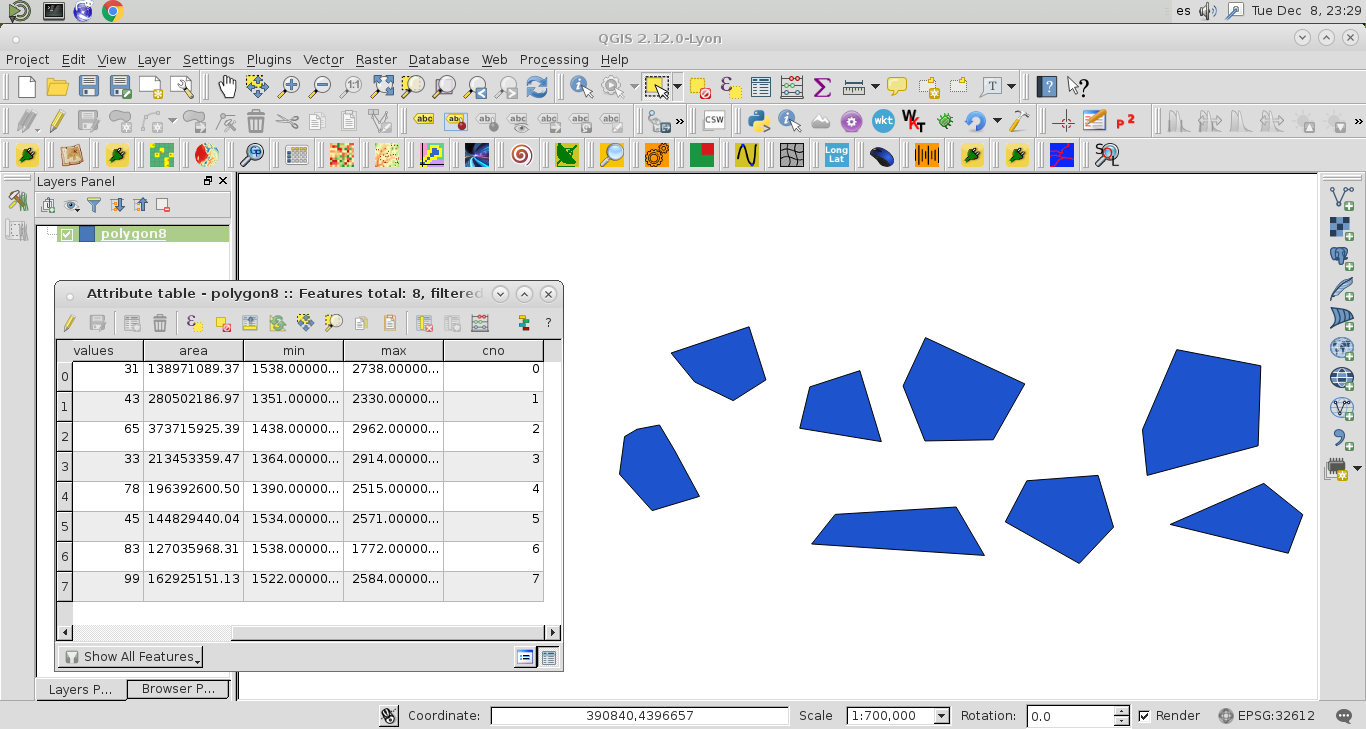Open the Project menu

coord(27,60)
